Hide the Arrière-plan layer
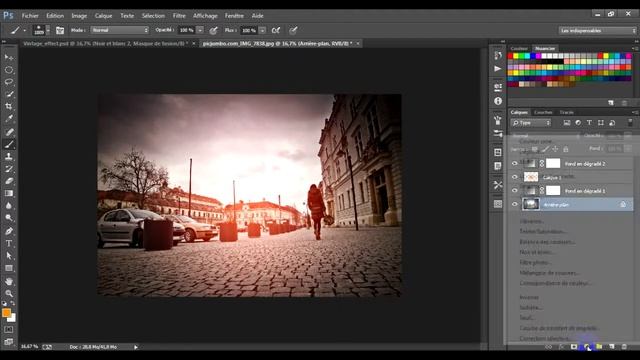This screenshot has height=360, width=640. [x=515, y=204]
